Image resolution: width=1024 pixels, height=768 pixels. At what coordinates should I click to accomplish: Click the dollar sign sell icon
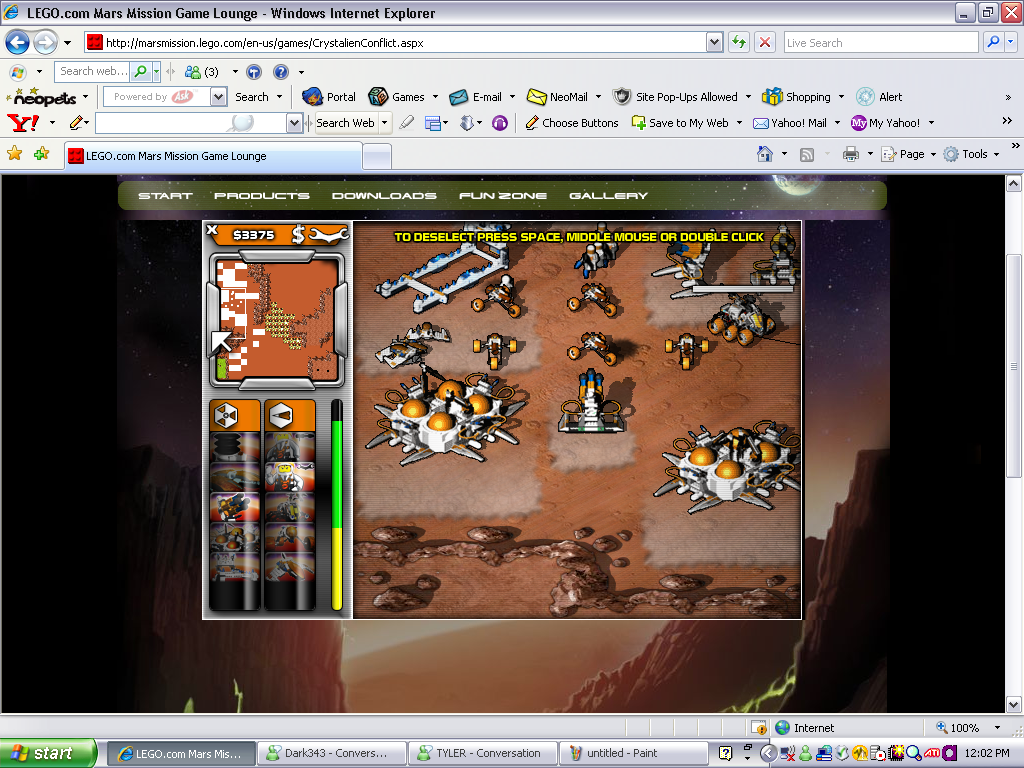[x=298, y=234]
